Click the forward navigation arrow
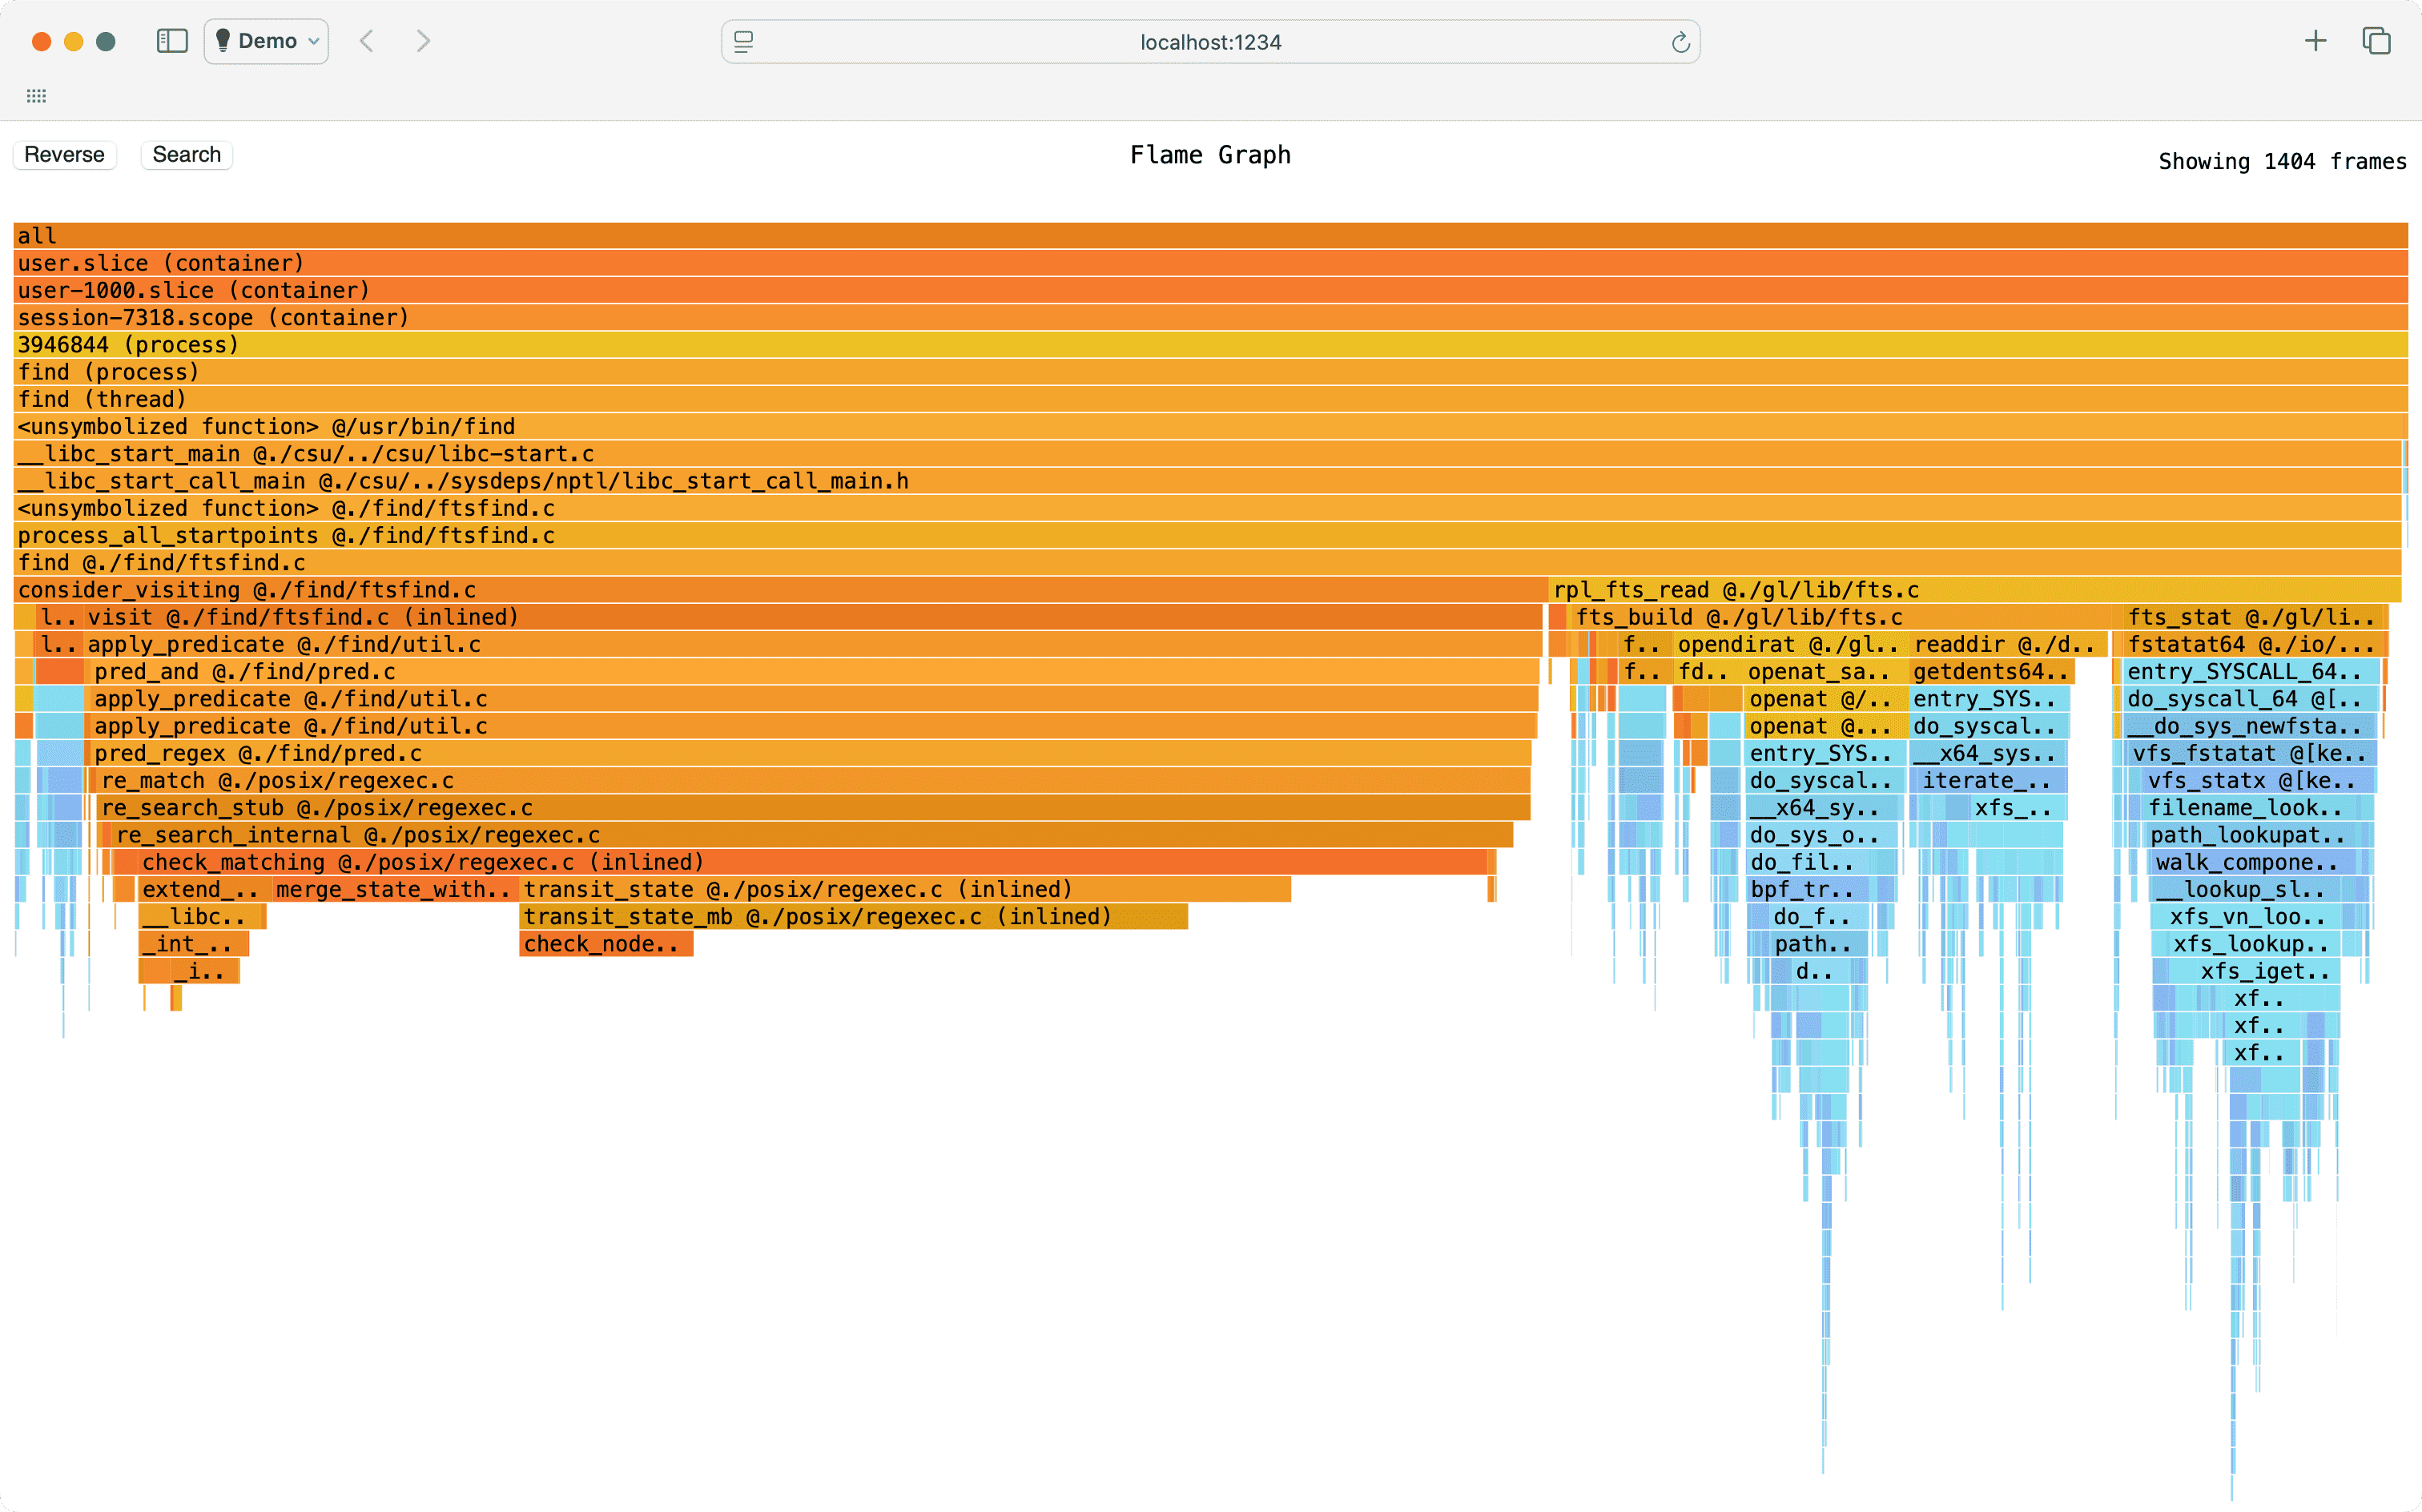Image resolution: width=2422 pixels, height=1512 pixels. click(423, 41)
